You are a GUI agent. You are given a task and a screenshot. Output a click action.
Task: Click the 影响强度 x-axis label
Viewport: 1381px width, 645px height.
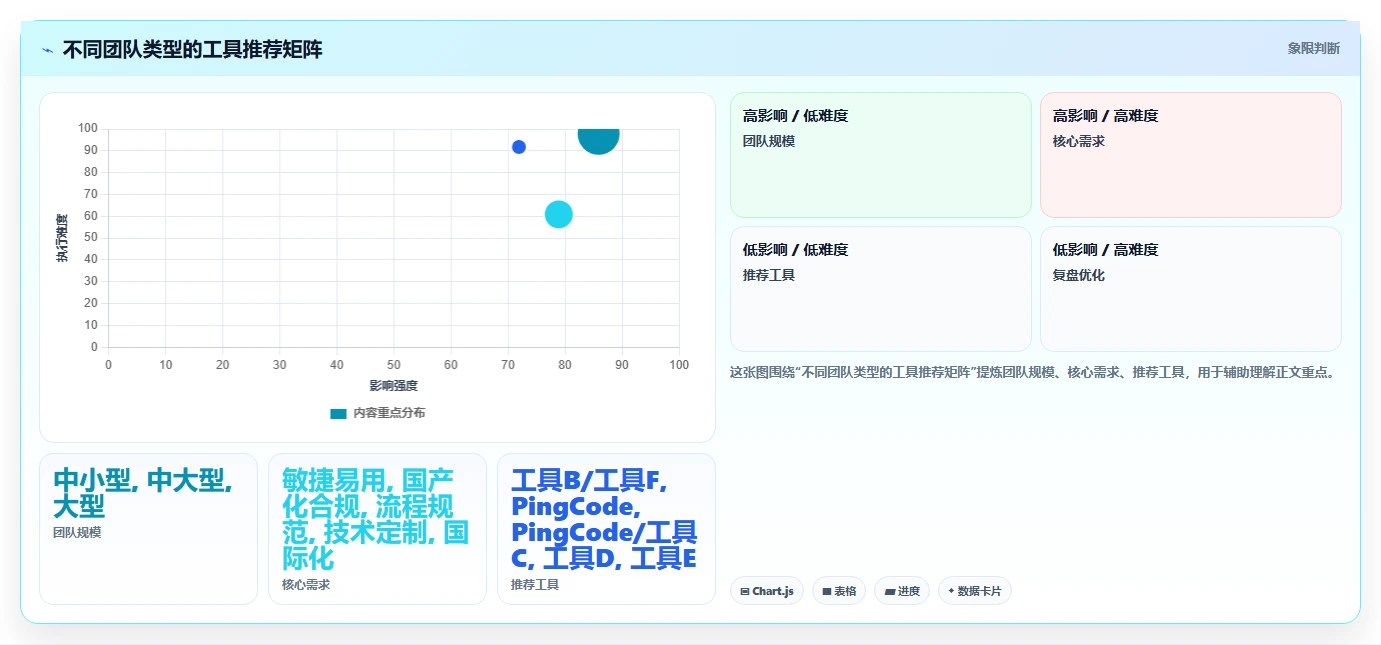[393, 385]
